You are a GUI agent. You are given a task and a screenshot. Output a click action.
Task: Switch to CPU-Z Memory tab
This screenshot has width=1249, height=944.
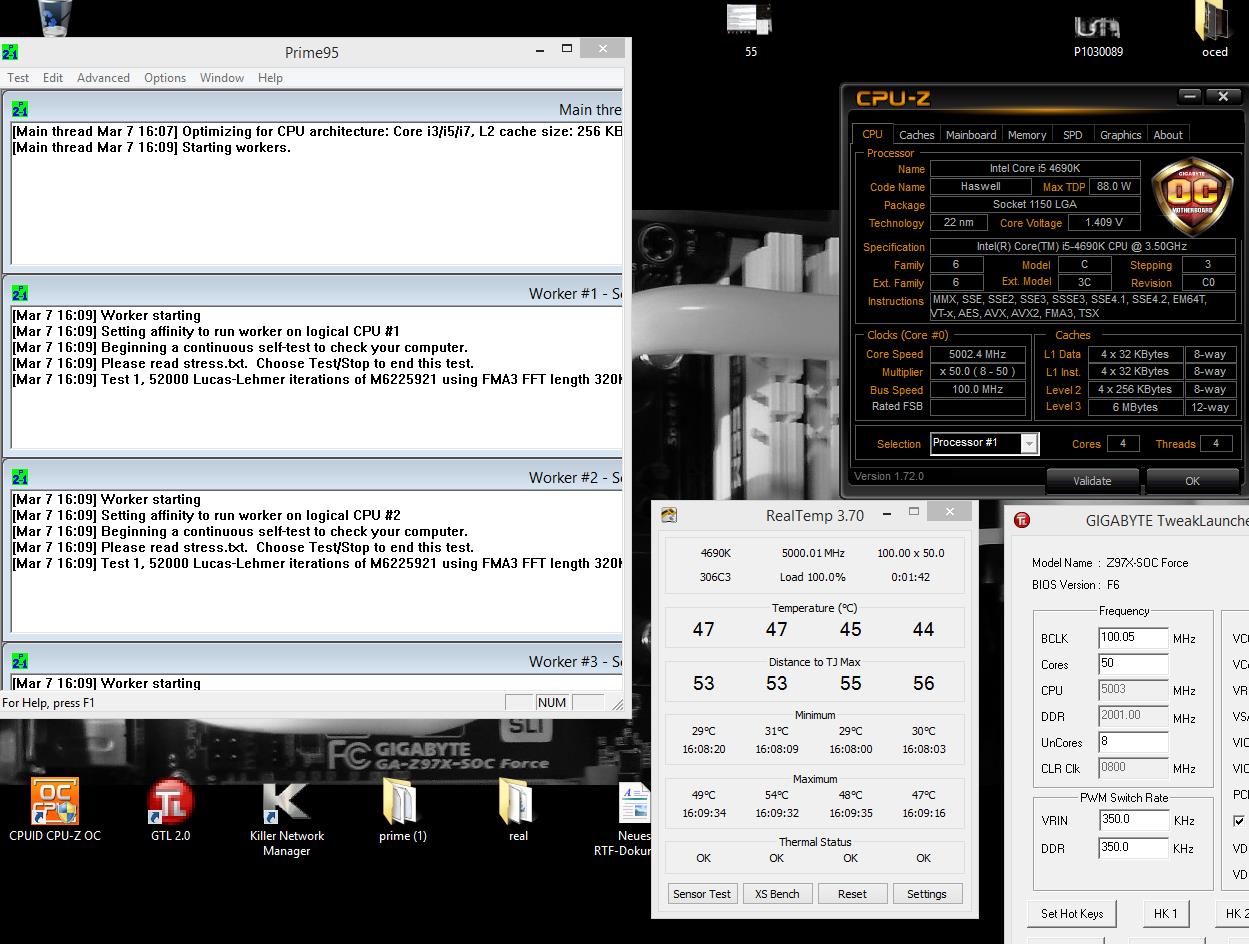pyautogui.click(x=1027, y=135)
